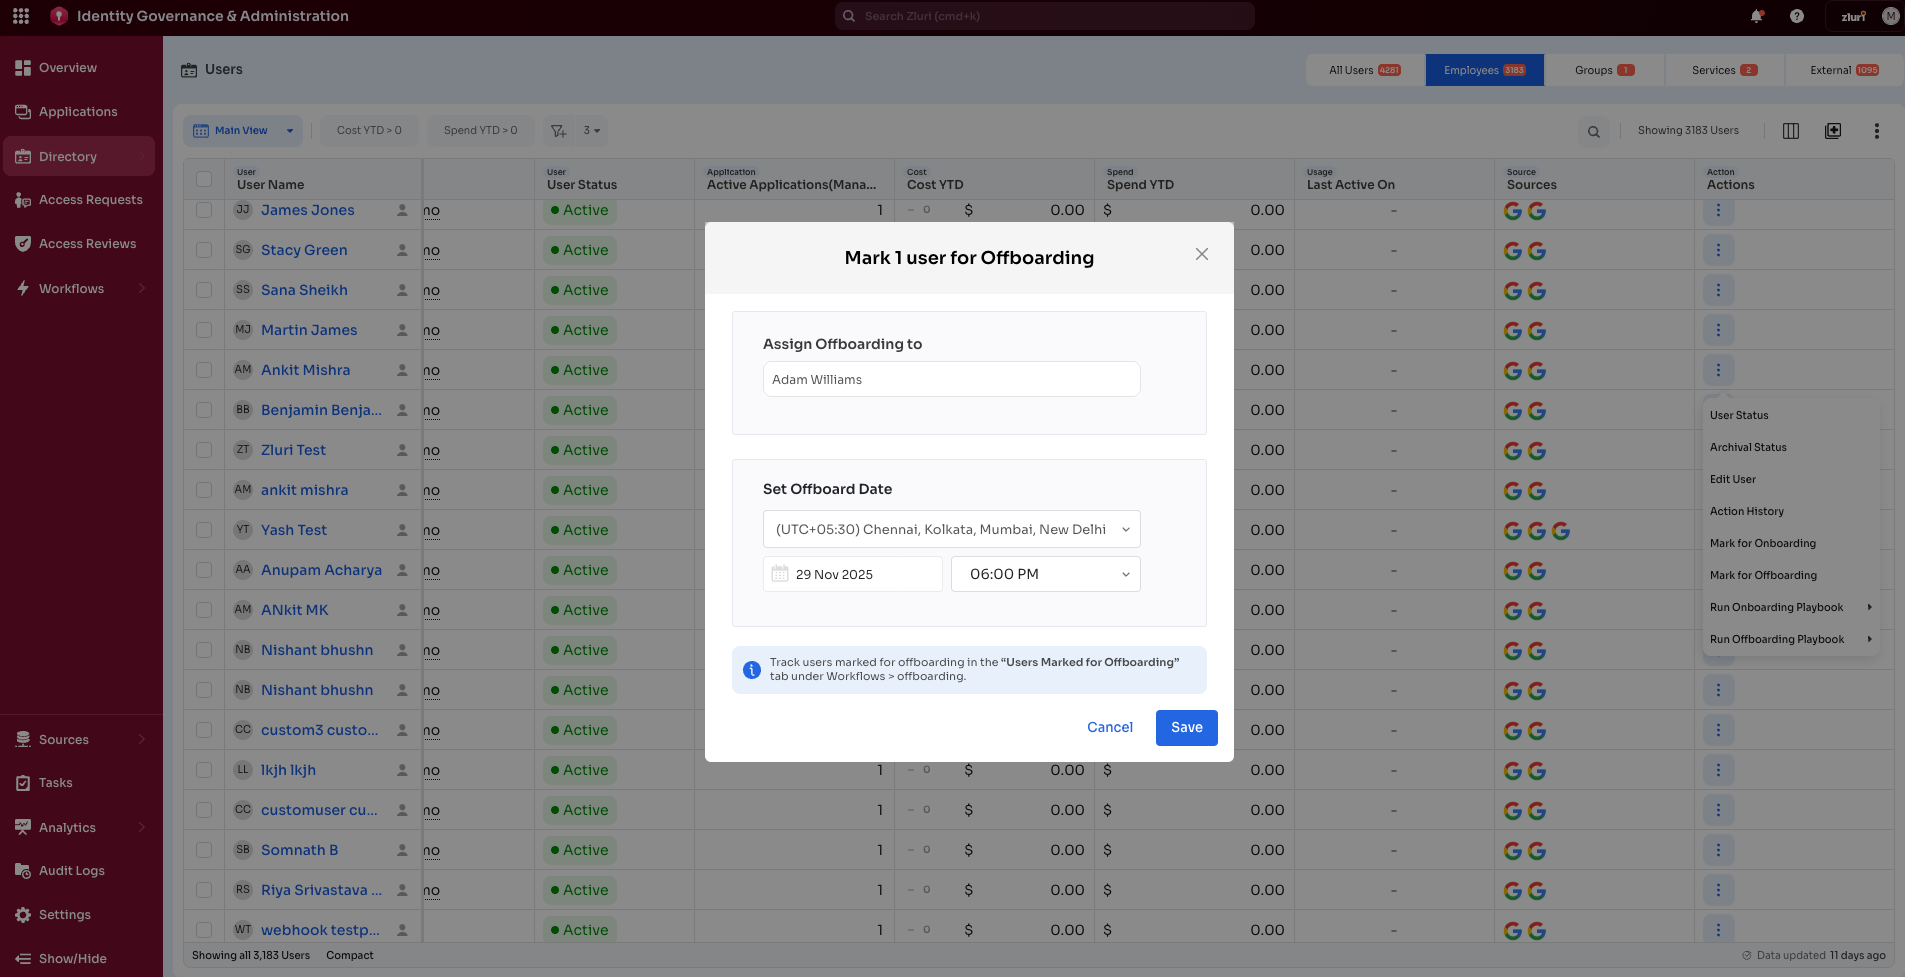Switch to the Services tab
Image resolution: width=1905 pixels, height=977 pixels.
point(1724,70)
